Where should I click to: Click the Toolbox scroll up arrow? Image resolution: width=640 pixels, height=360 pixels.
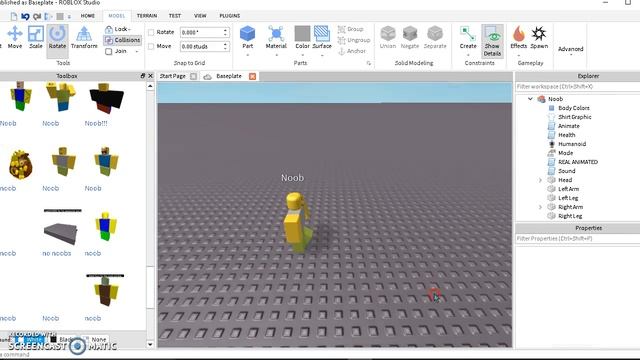(150, 86)
